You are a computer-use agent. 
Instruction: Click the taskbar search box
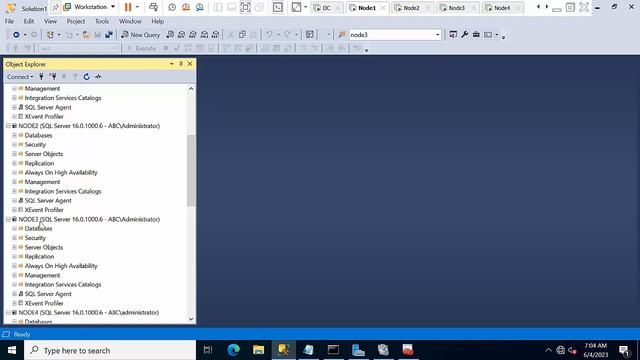click(x=110, y=350)
